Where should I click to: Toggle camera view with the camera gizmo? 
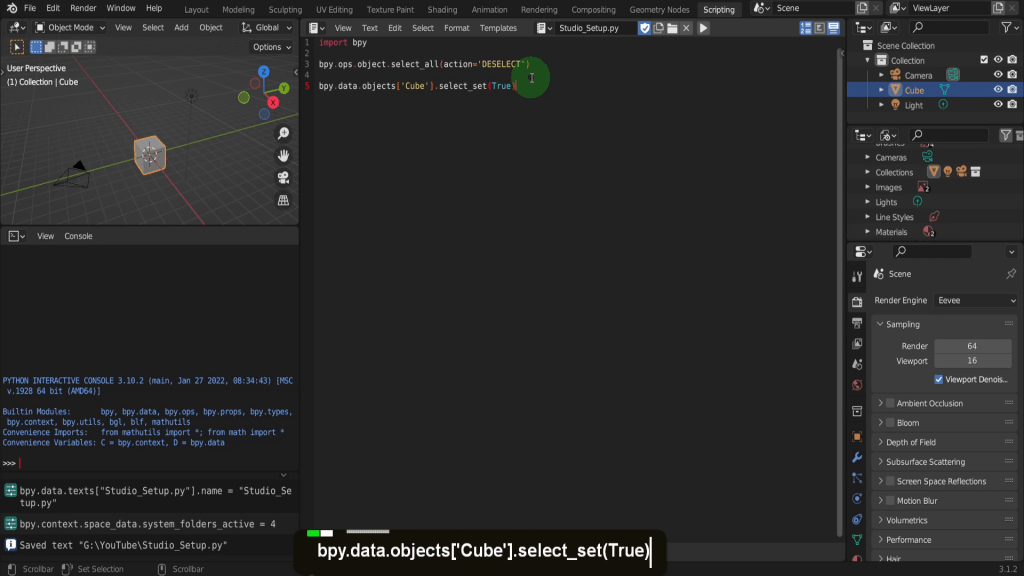pos(283,178)
